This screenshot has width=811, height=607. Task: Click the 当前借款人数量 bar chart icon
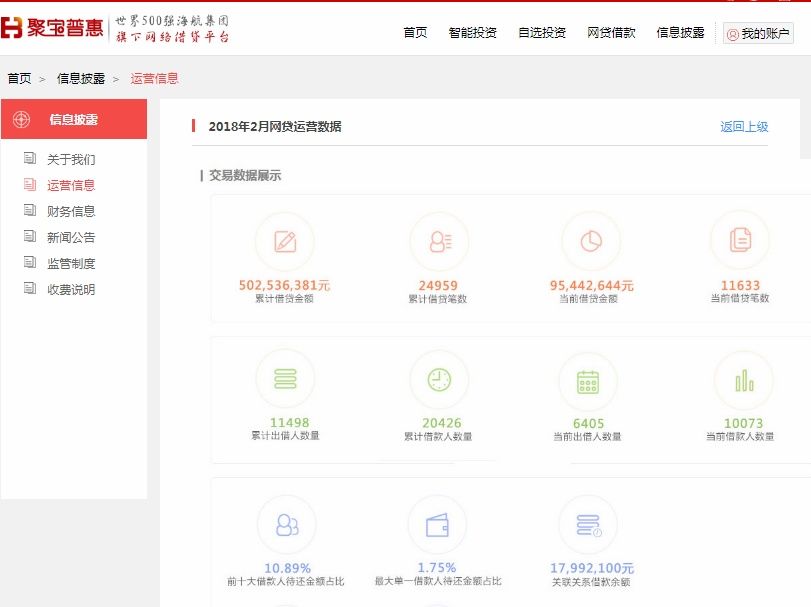743,380
